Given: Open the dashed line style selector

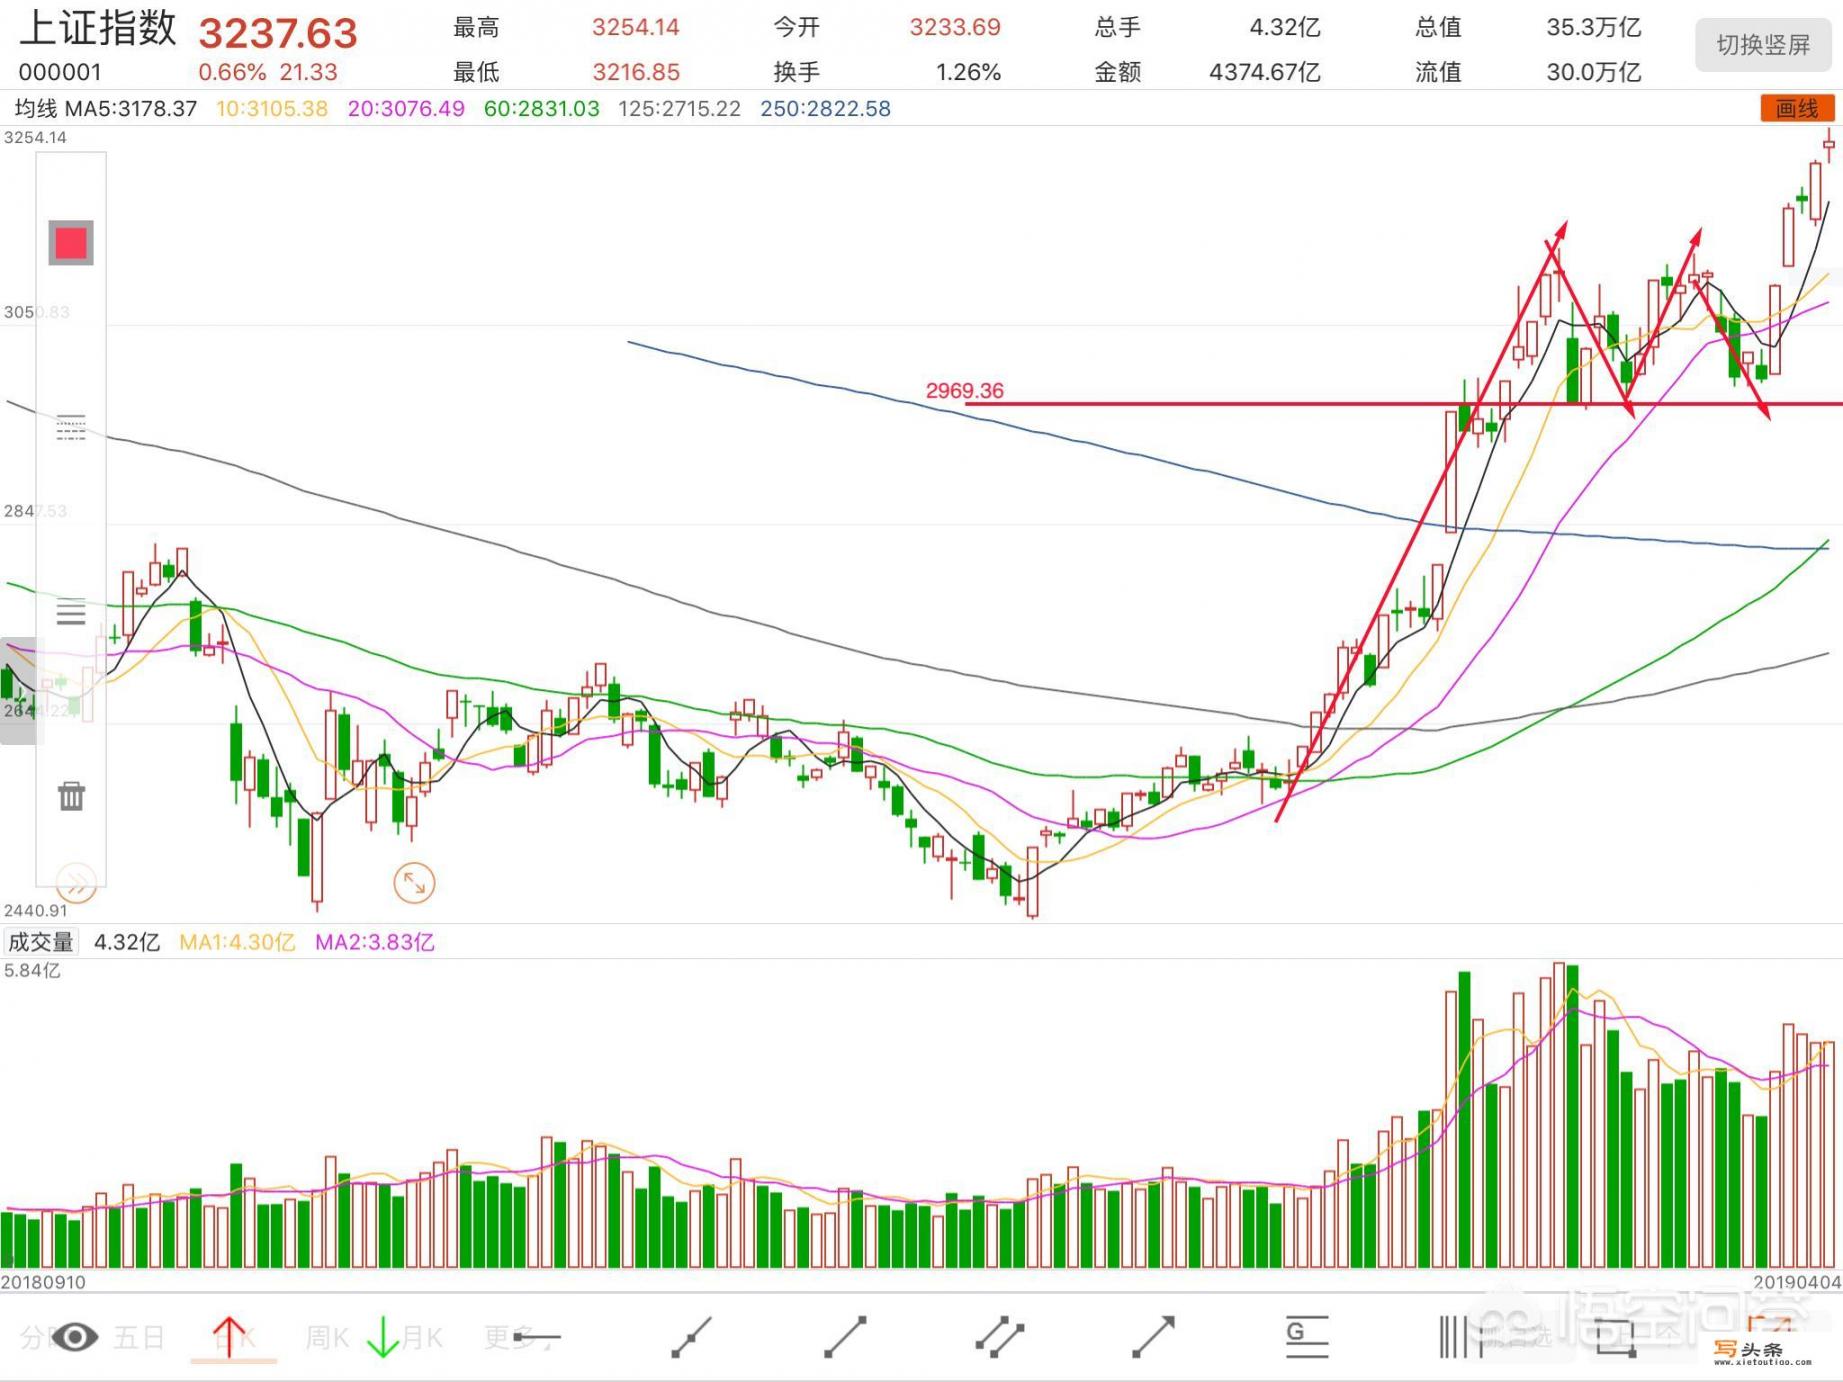Looking at the screenshot, I should [71, 427].
